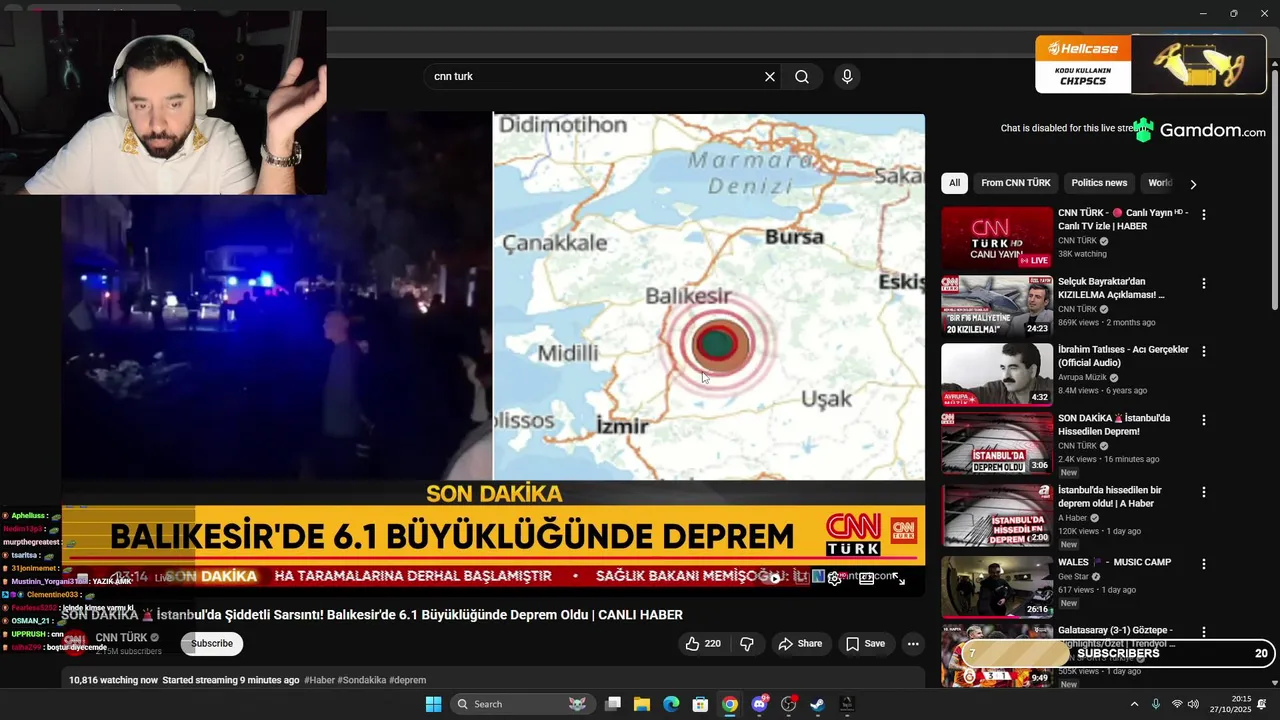Open the #Haber hashtag link
The height and width of the screenshot is (720, 1280).
pos(319,680)
